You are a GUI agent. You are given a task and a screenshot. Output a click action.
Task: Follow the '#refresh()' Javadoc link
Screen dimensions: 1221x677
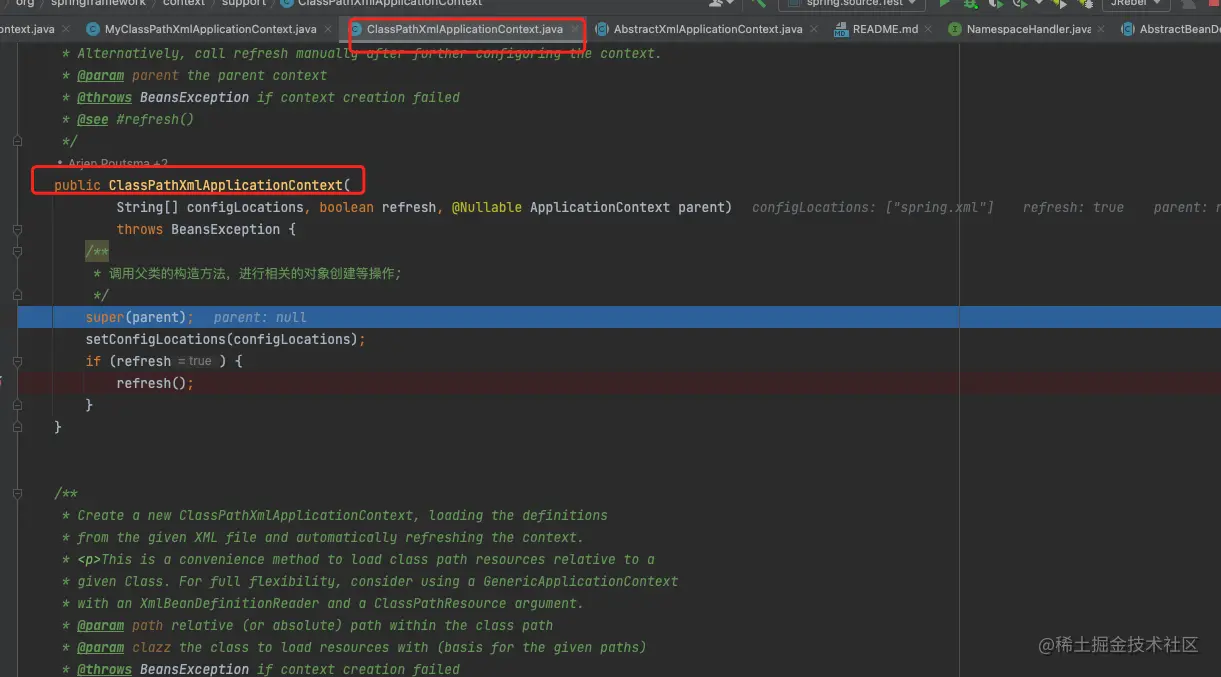[x=155, y=119]
